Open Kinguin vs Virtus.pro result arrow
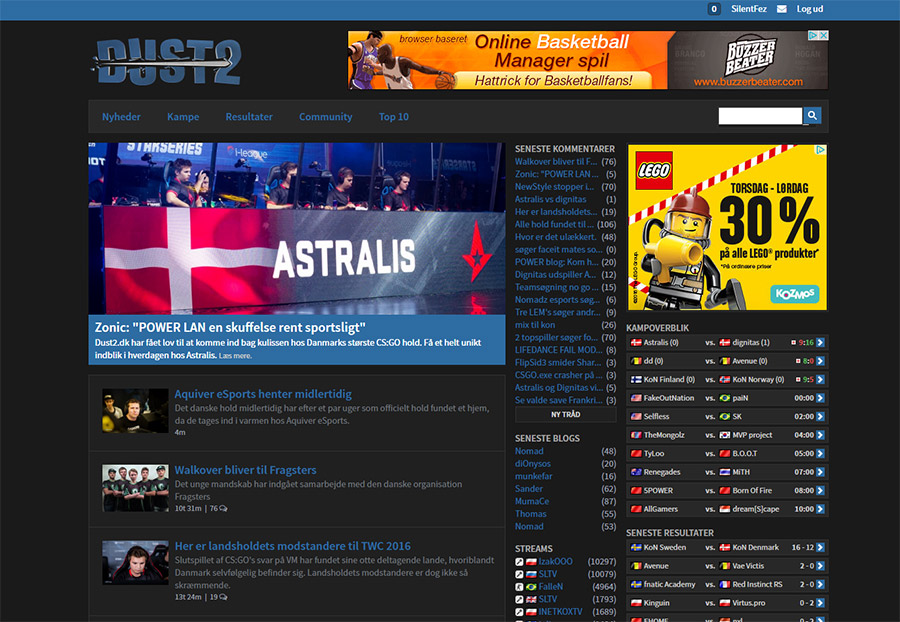Image resolution: width=900 pixels, height=622 pixels. pyautogui.click(x=820, y=603)
